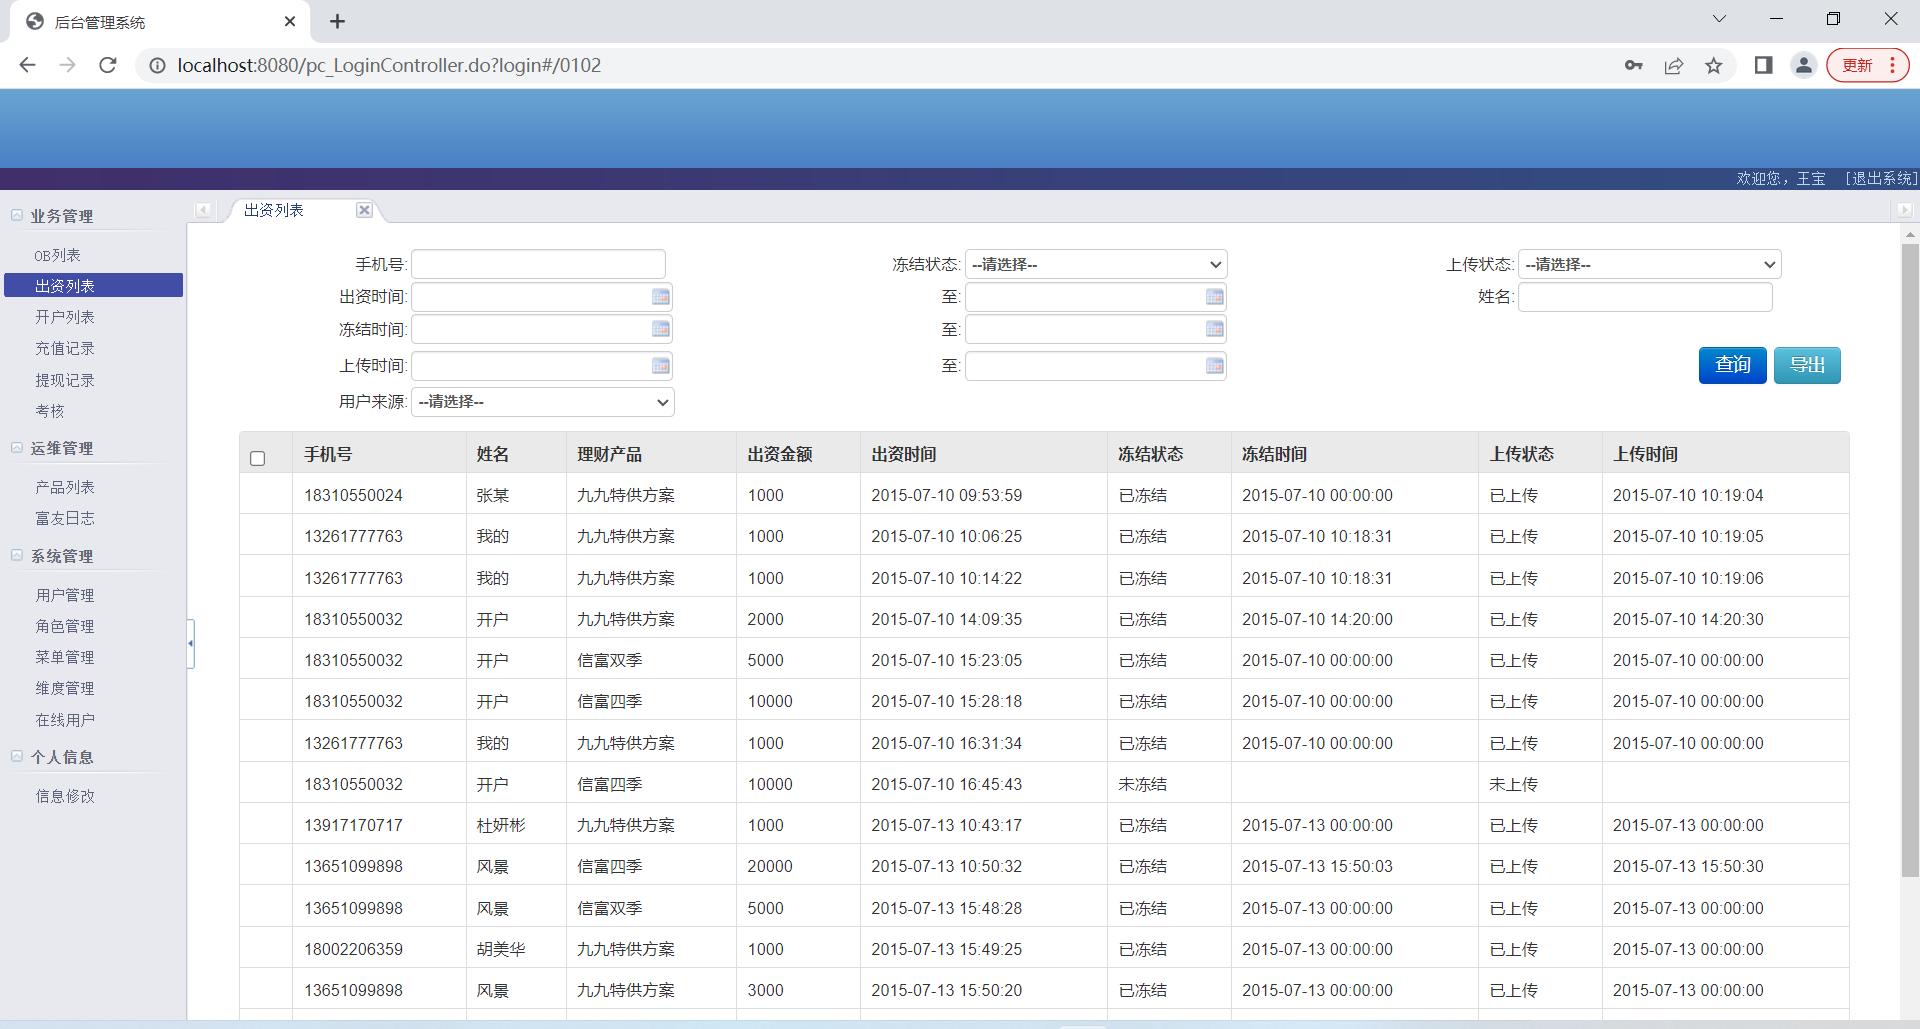Click the tab scroll right arrow
This screenshot has height=1029, width=1920.
[1904, 210]
